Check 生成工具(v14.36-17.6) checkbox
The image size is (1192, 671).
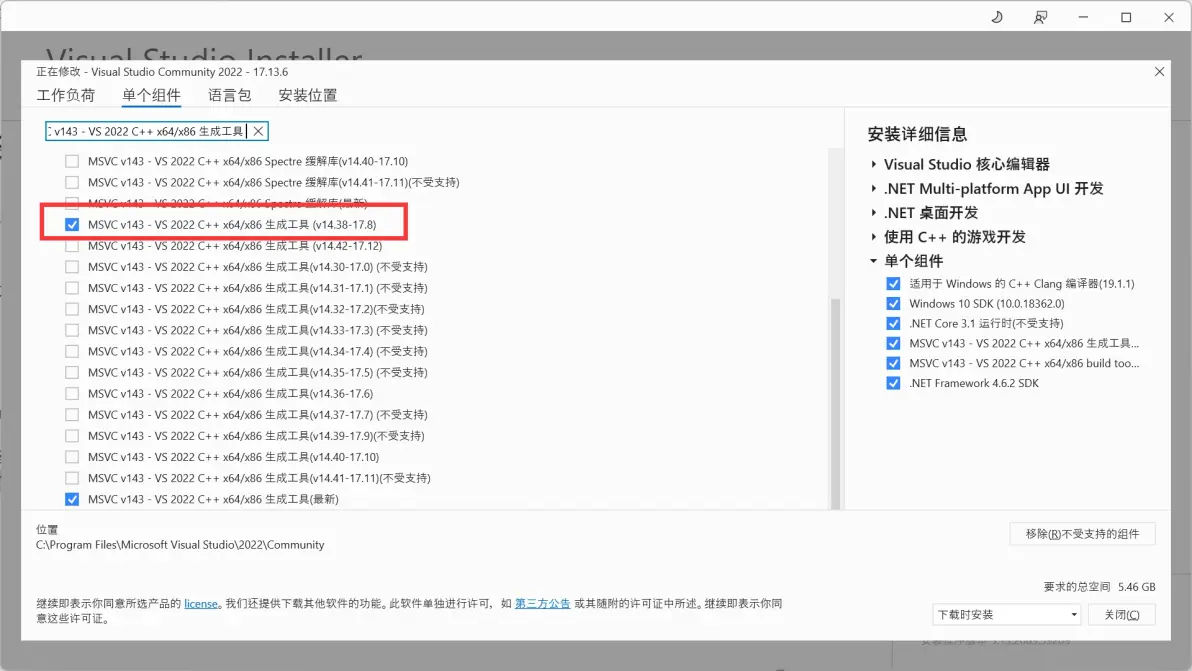[71, 394]
